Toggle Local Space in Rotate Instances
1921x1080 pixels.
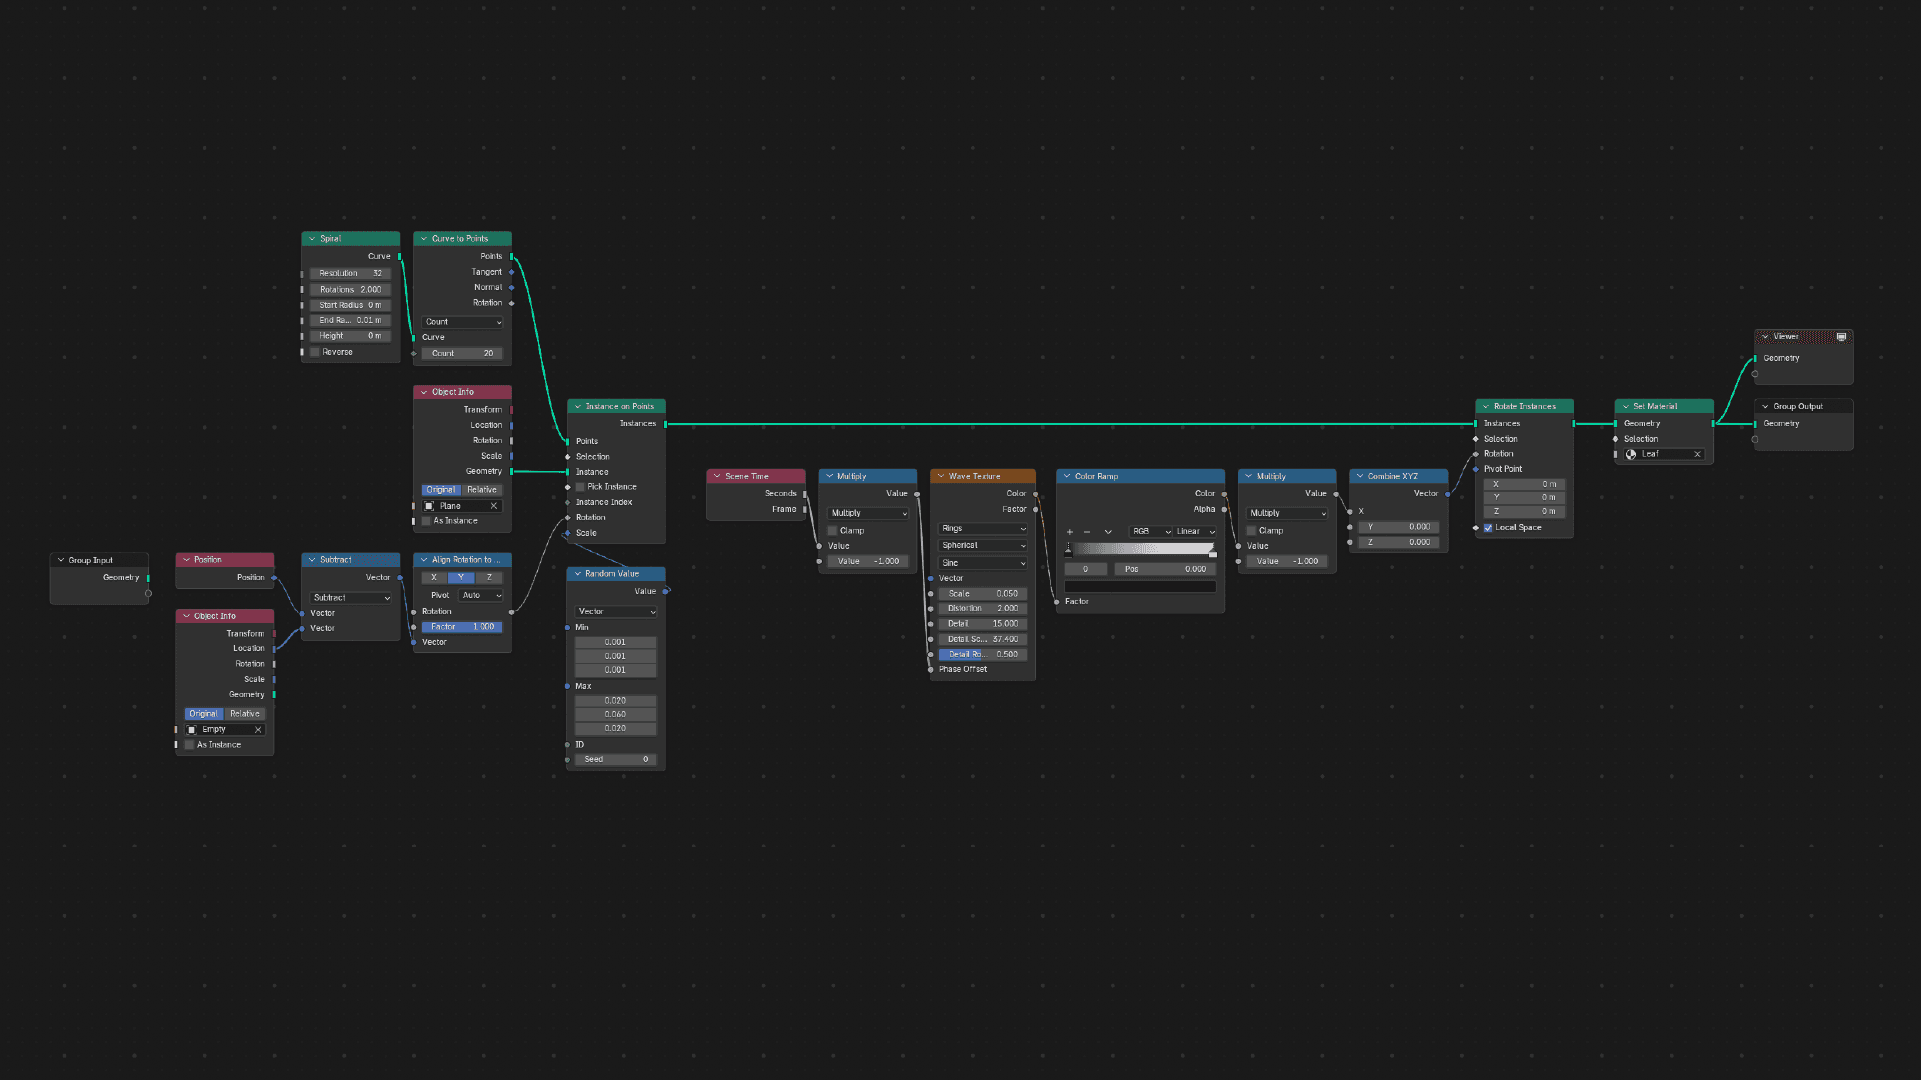tap(1488, 528)
